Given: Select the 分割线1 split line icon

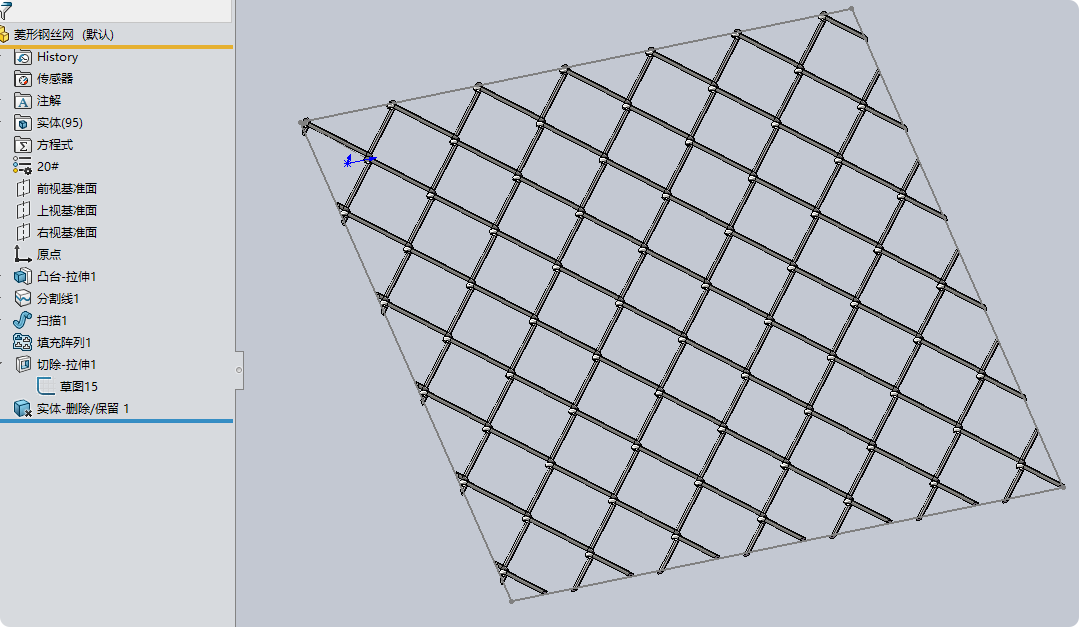Looking at the screenshot, I should (23, 299).
